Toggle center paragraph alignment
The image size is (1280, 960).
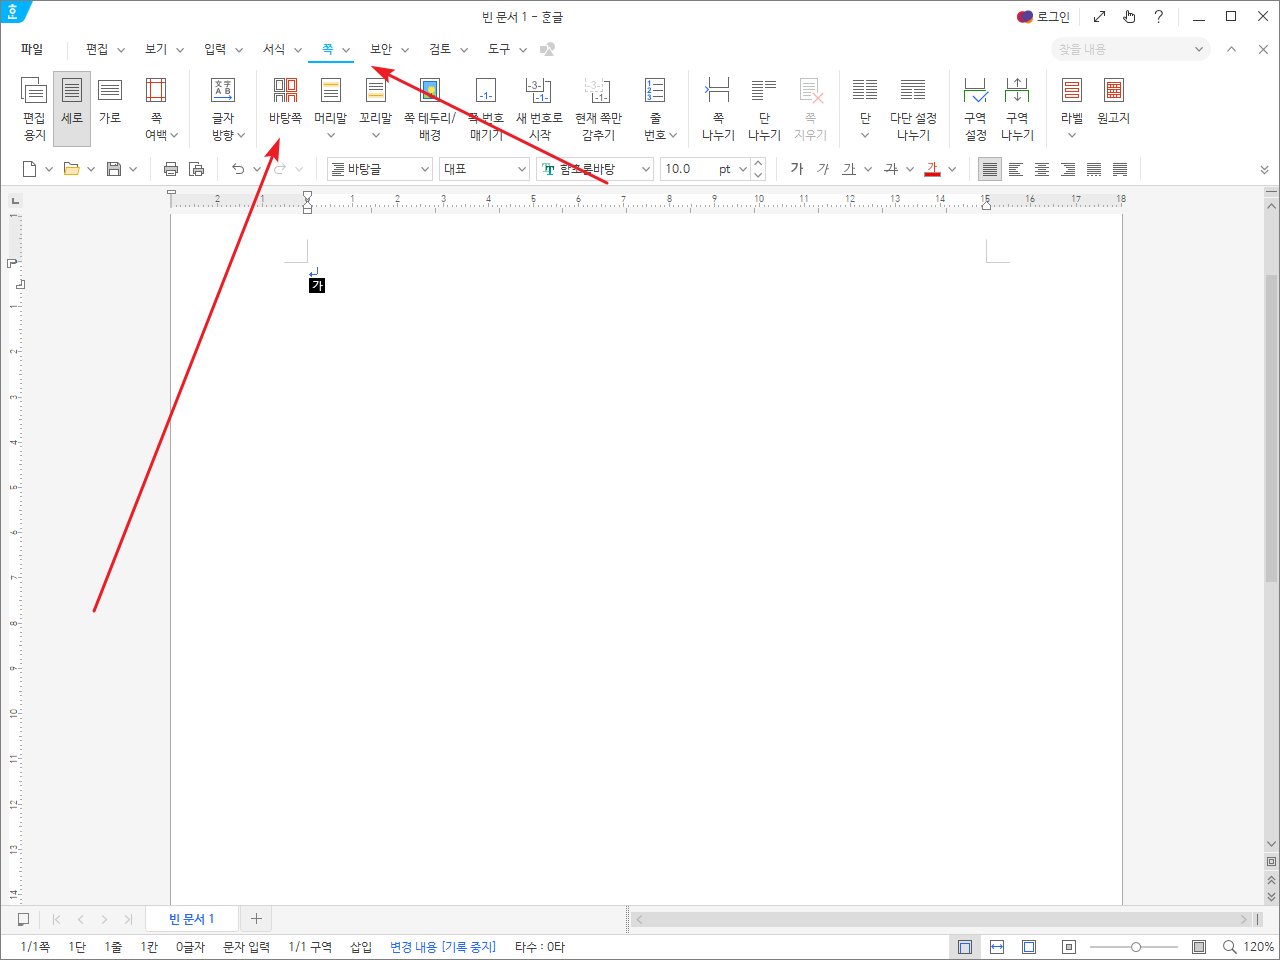pos(1042,169)
